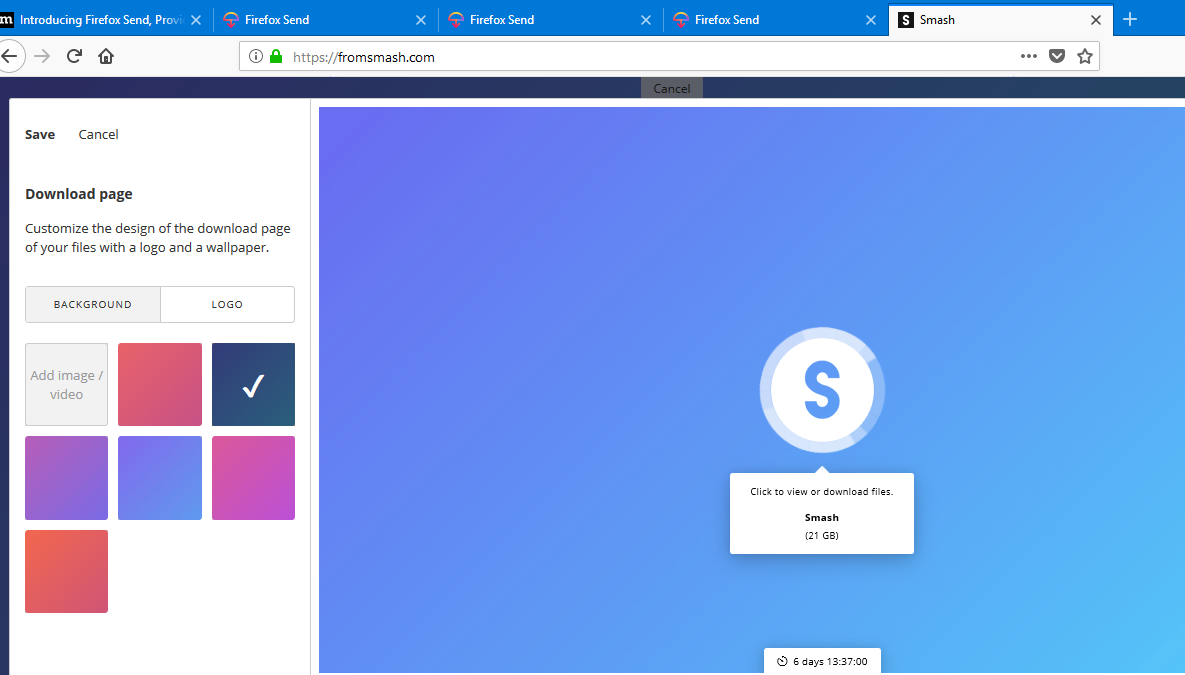Viewport: 1185px width, 675px height.
Task: Add an image or video background
Action: [67, 385]
